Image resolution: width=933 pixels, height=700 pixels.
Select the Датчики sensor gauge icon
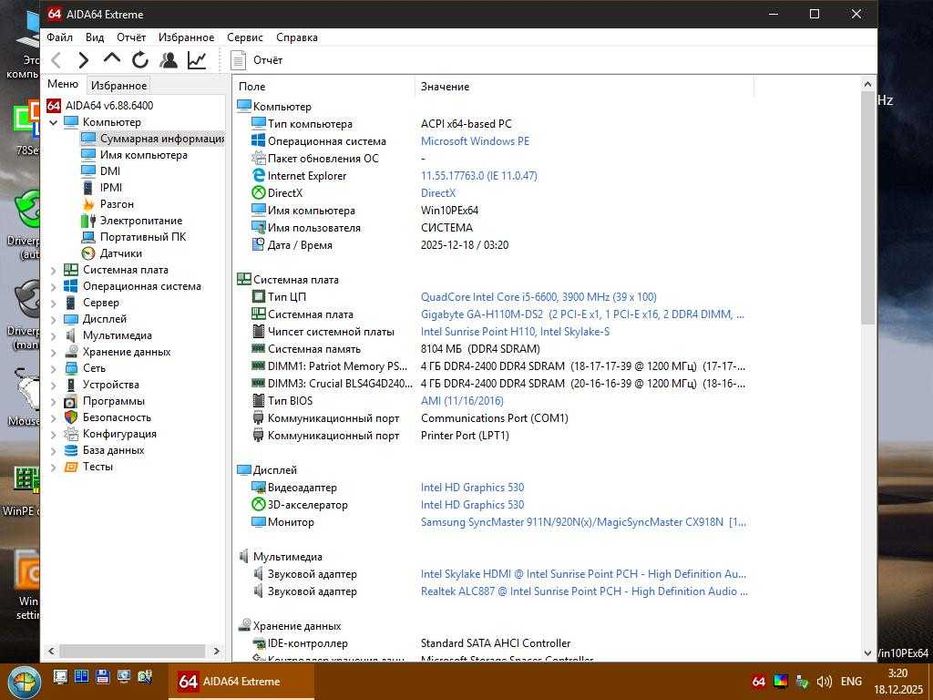[88, 254]
